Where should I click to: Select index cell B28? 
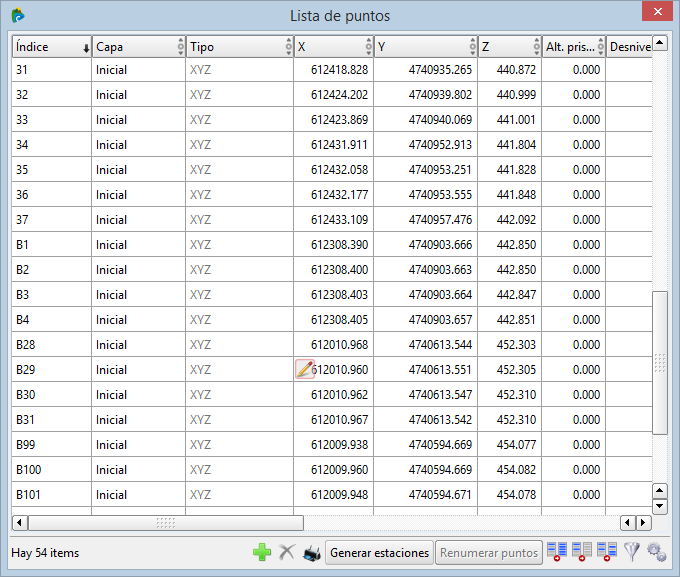tap(52, 344)
